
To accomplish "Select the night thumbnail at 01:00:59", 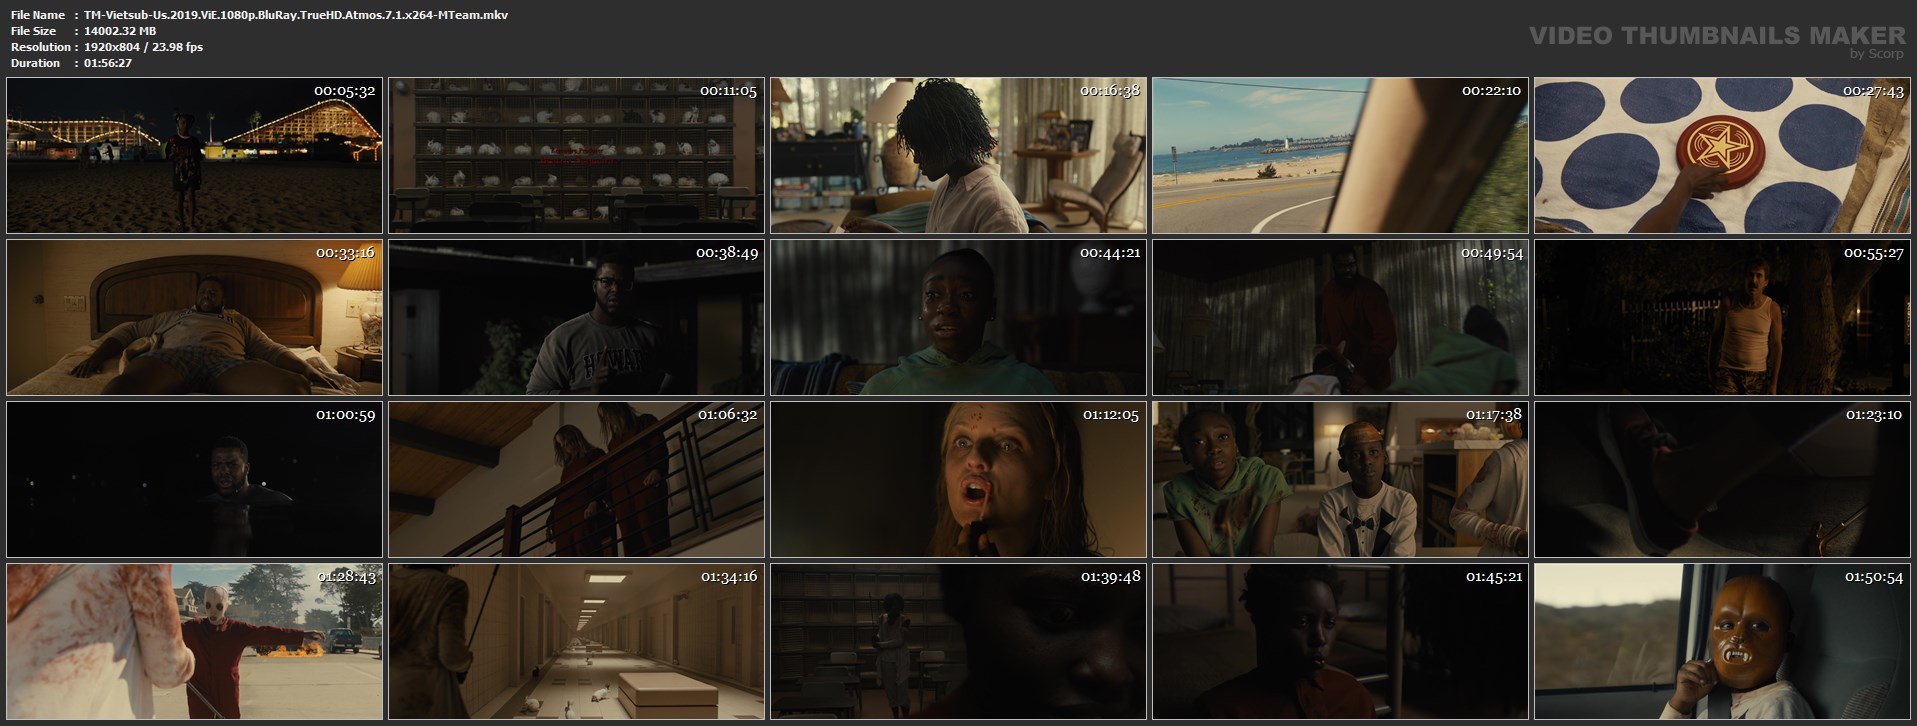I will pyautogui.click(x=194, y=480).
